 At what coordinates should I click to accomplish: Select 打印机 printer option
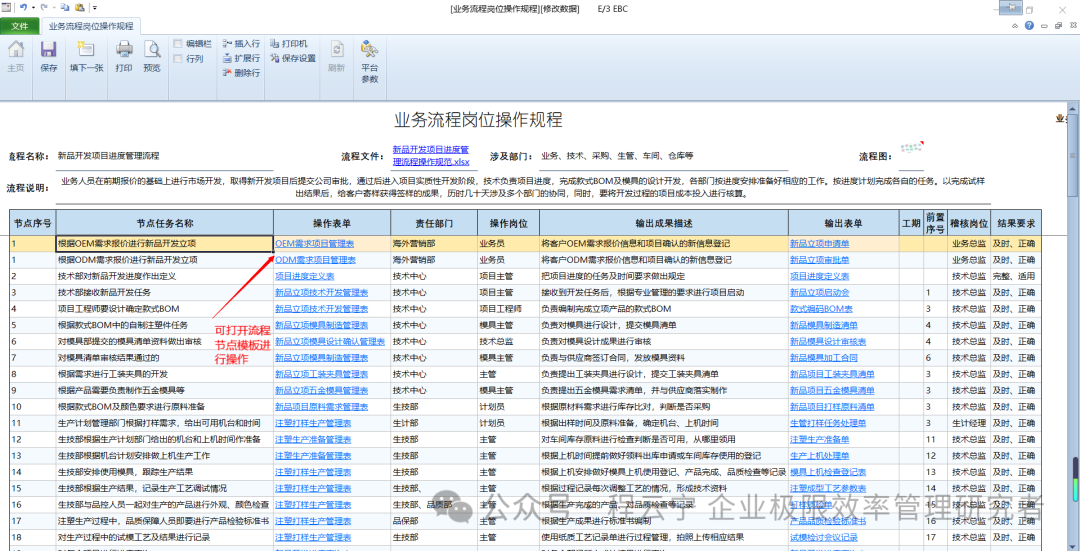point(288,44)
